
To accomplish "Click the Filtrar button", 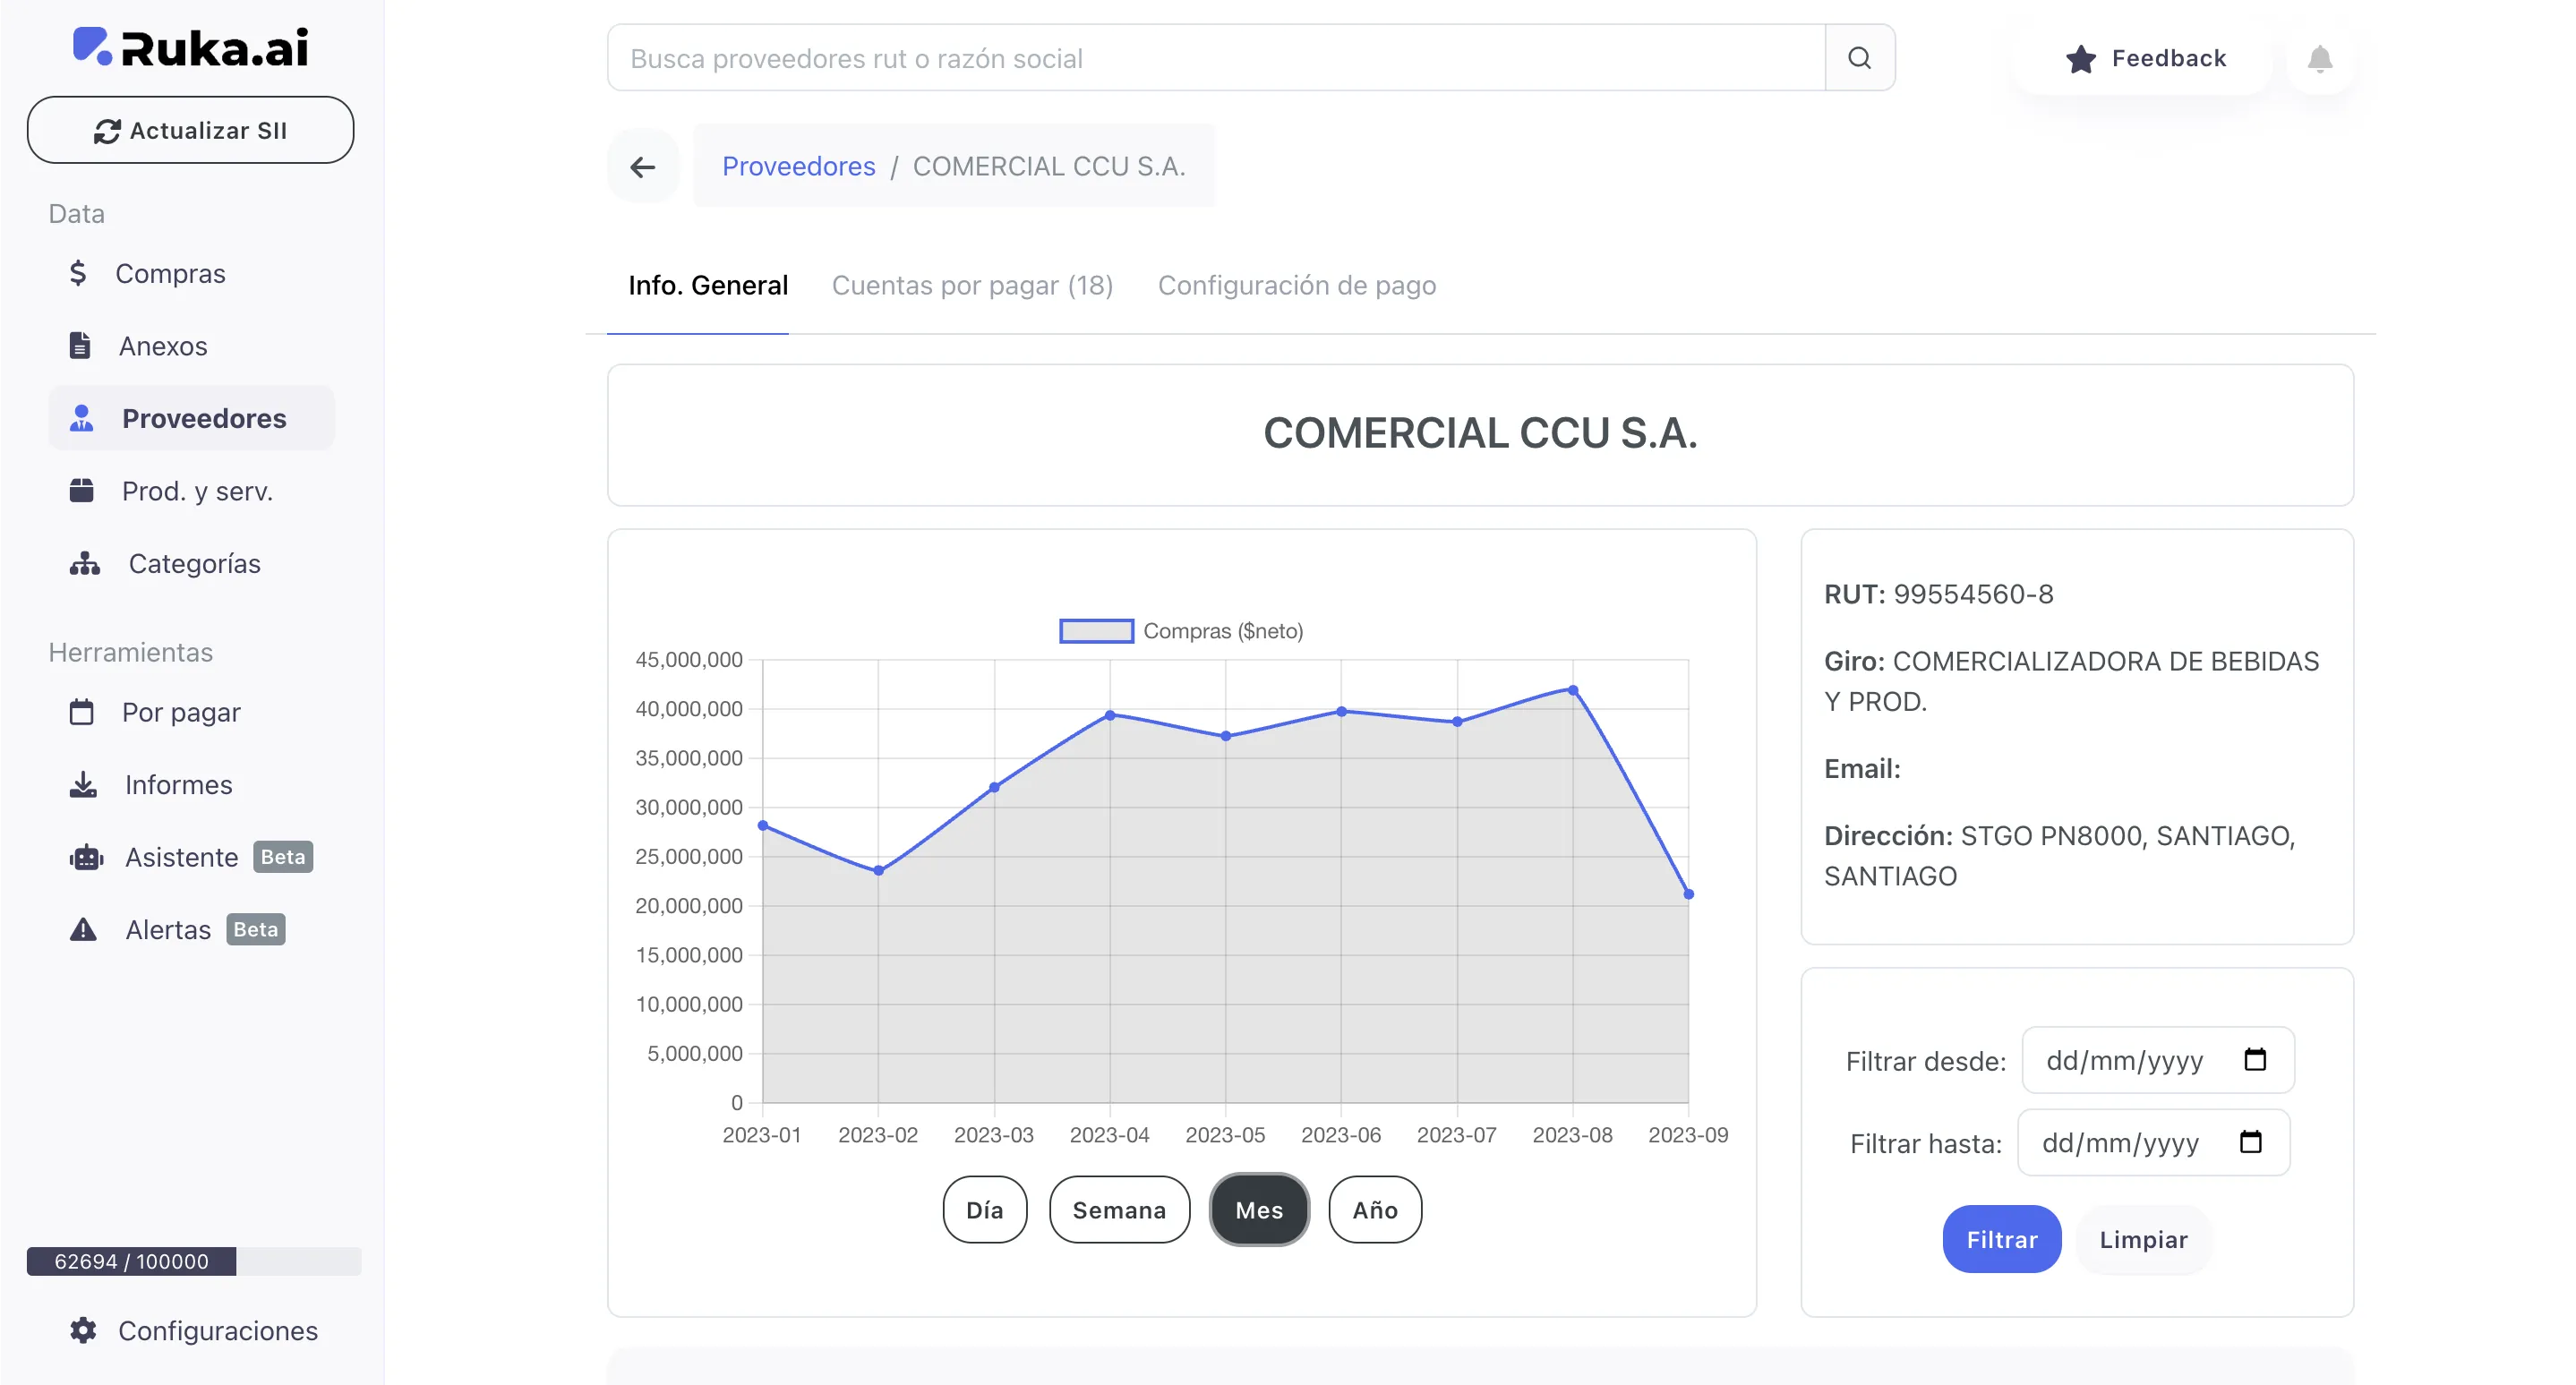I will pyautogui.click(x=2001, y=1238).
